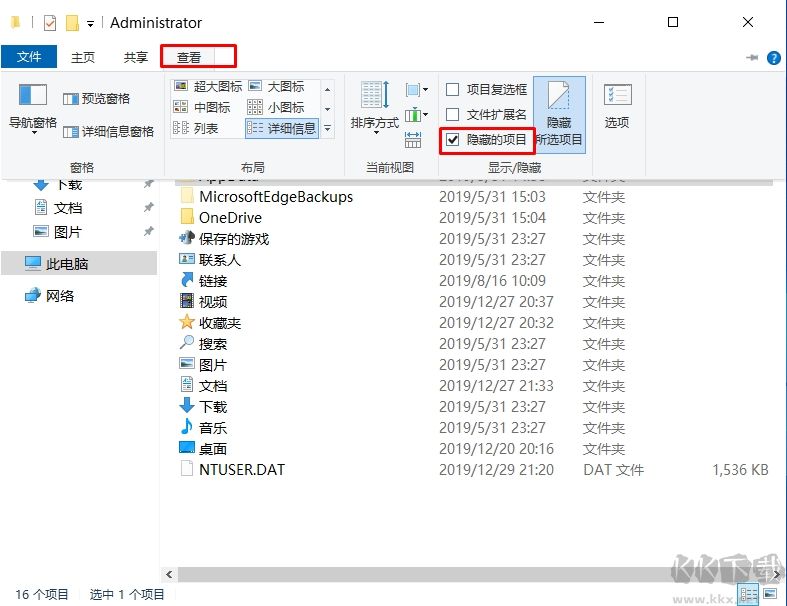Expand the layout gallery more arrow
The width and height of the screenshot is (787, 606).
tap(327, 129)
